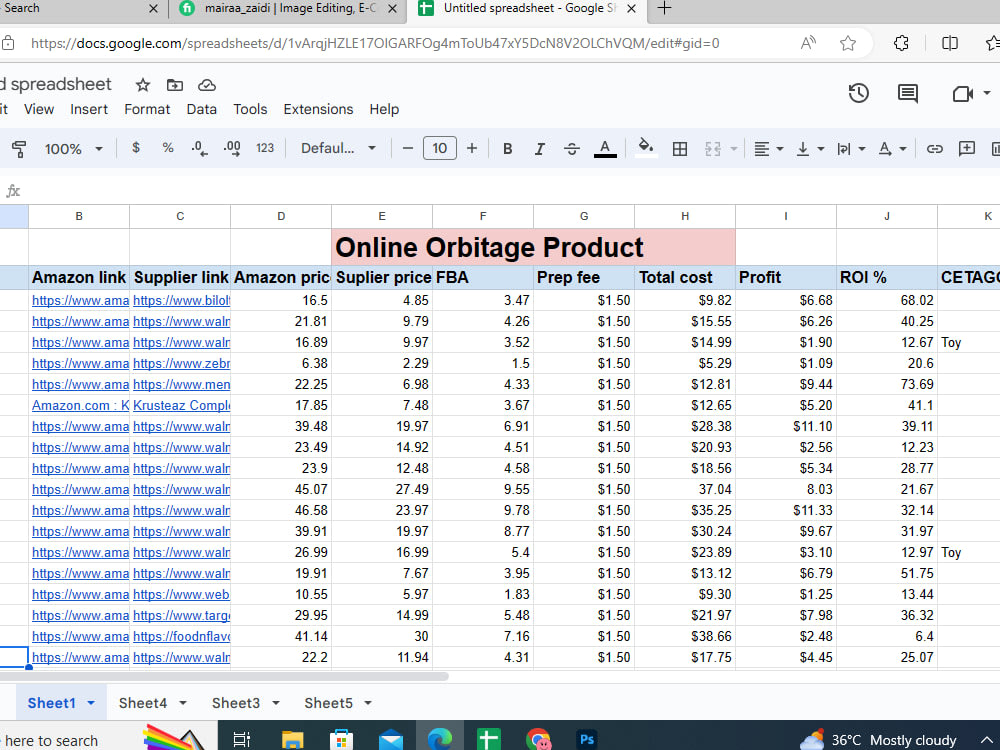Decrease font size minus button
Viewport: 1000px width, 750px height.
(x=408, y=149)
